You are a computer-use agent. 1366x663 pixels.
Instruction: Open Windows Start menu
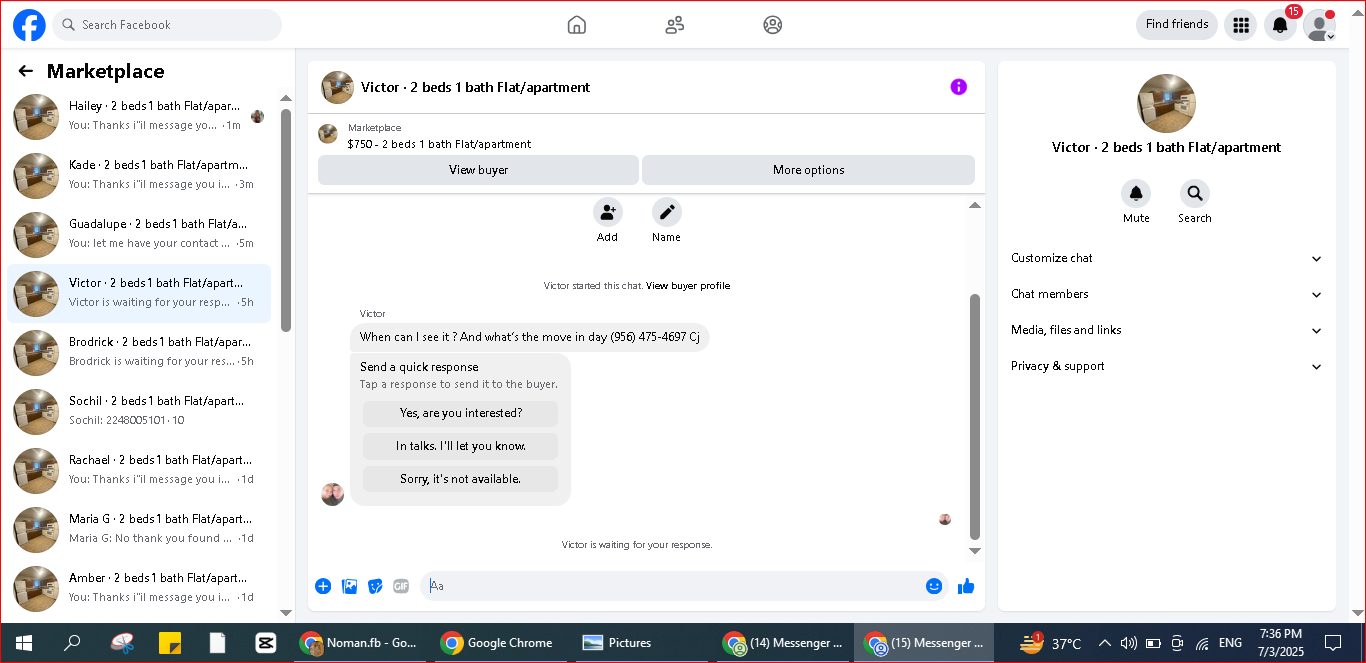[x=24, y=643]
